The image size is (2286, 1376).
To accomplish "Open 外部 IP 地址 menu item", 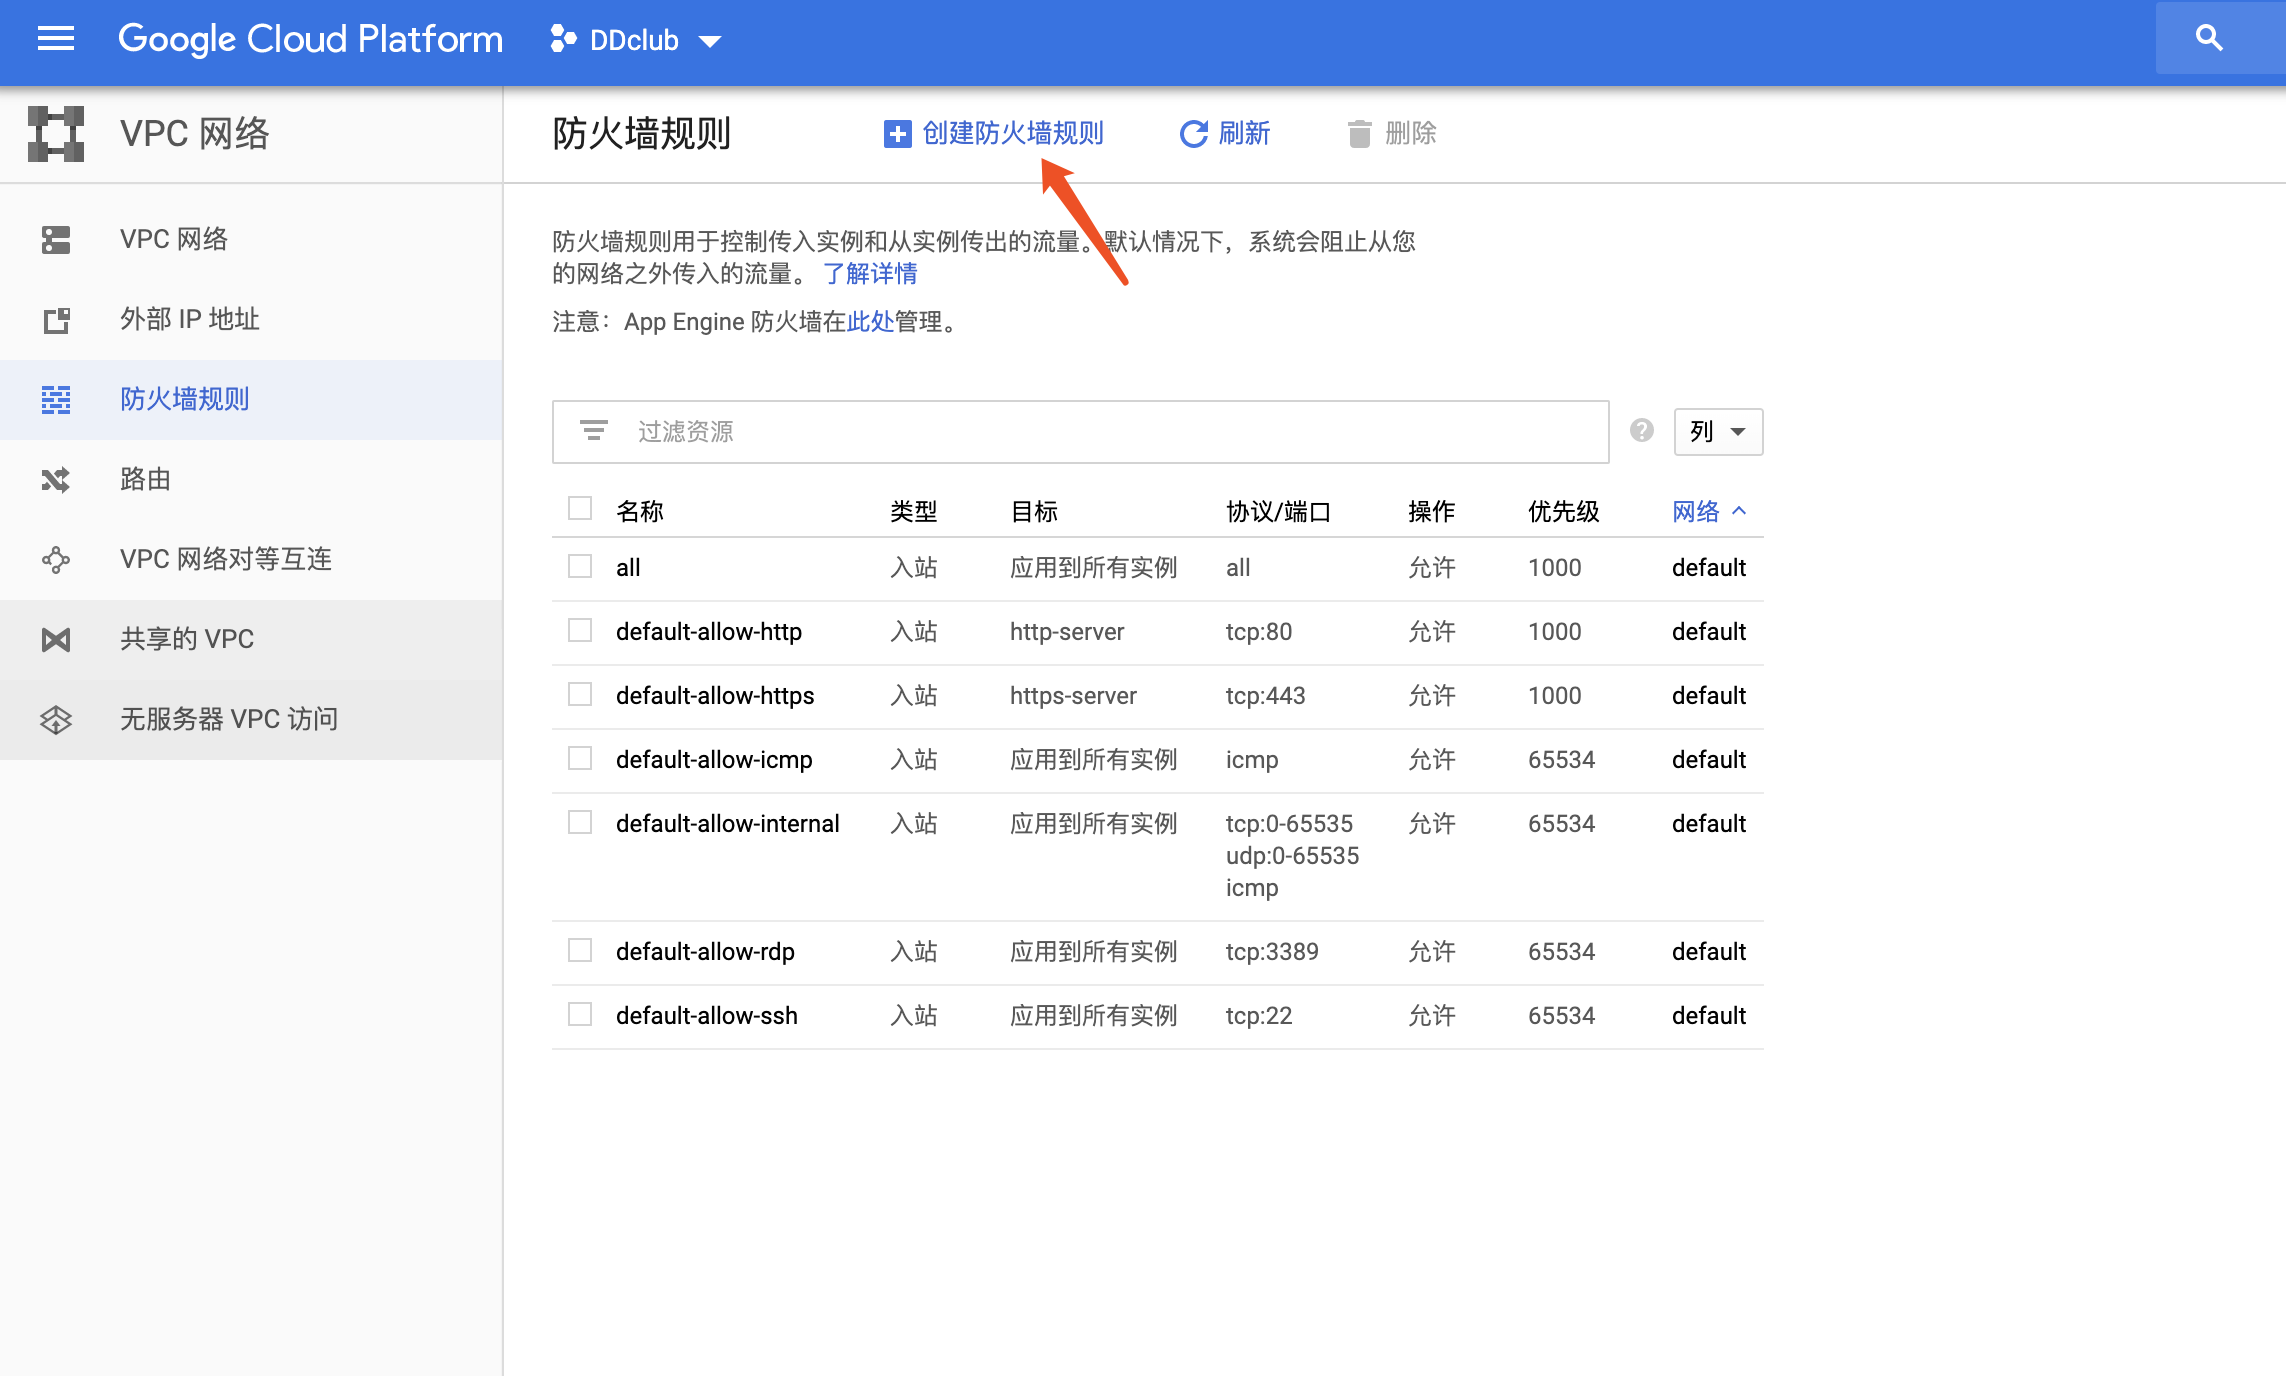I will point(251,319).
